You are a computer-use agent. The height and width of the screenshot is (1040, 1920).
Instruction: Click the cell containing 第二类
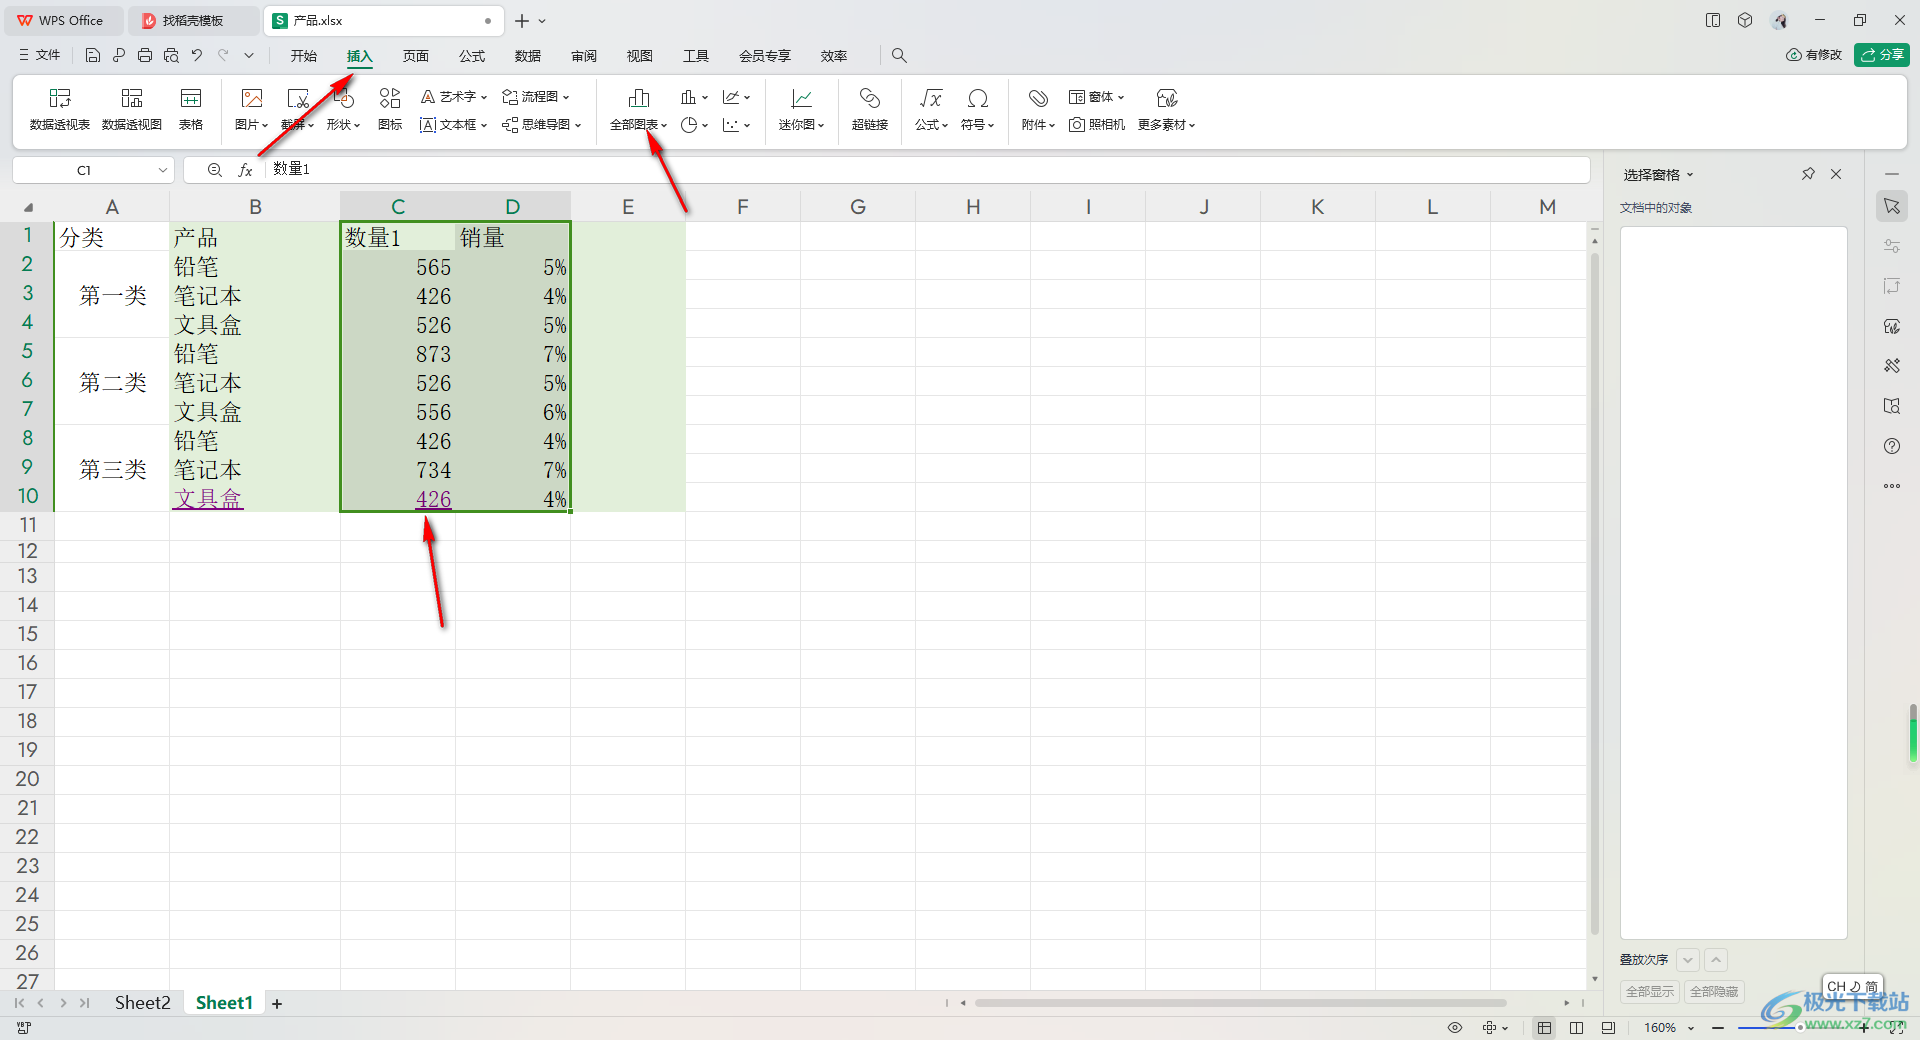click(112, 382)
